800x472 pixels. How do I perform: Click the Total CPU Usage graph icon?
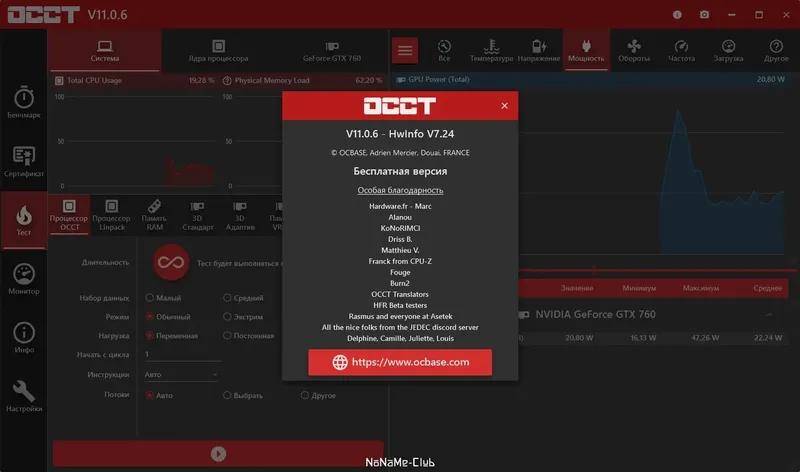[x=59, y=80]
